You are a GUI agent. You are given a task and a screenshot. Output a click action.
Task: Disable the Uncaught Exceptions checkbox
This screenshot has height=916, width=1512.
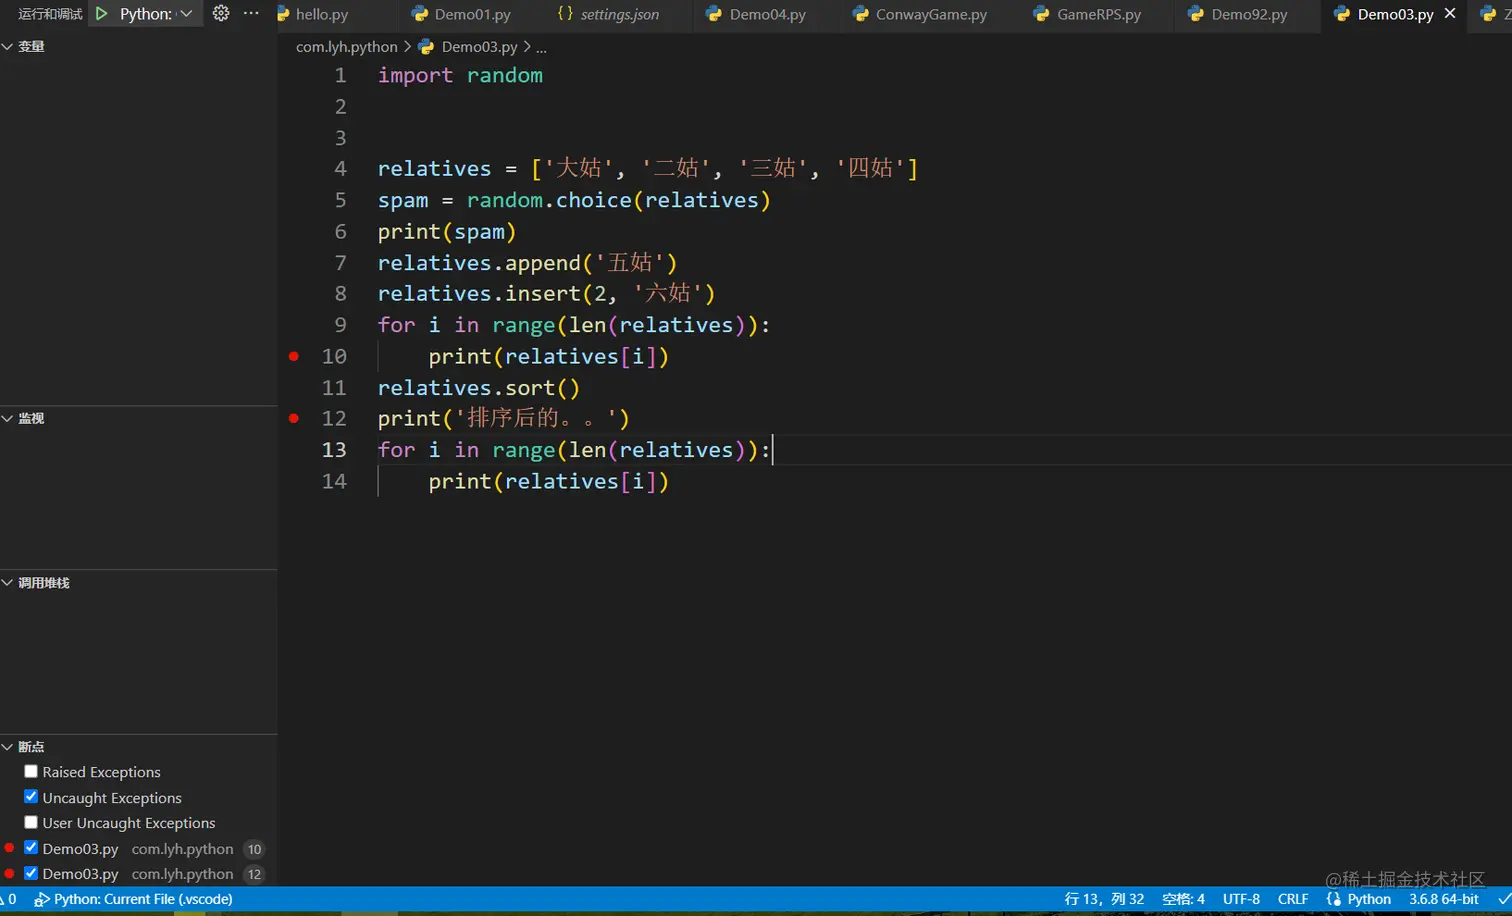(31, 797)
